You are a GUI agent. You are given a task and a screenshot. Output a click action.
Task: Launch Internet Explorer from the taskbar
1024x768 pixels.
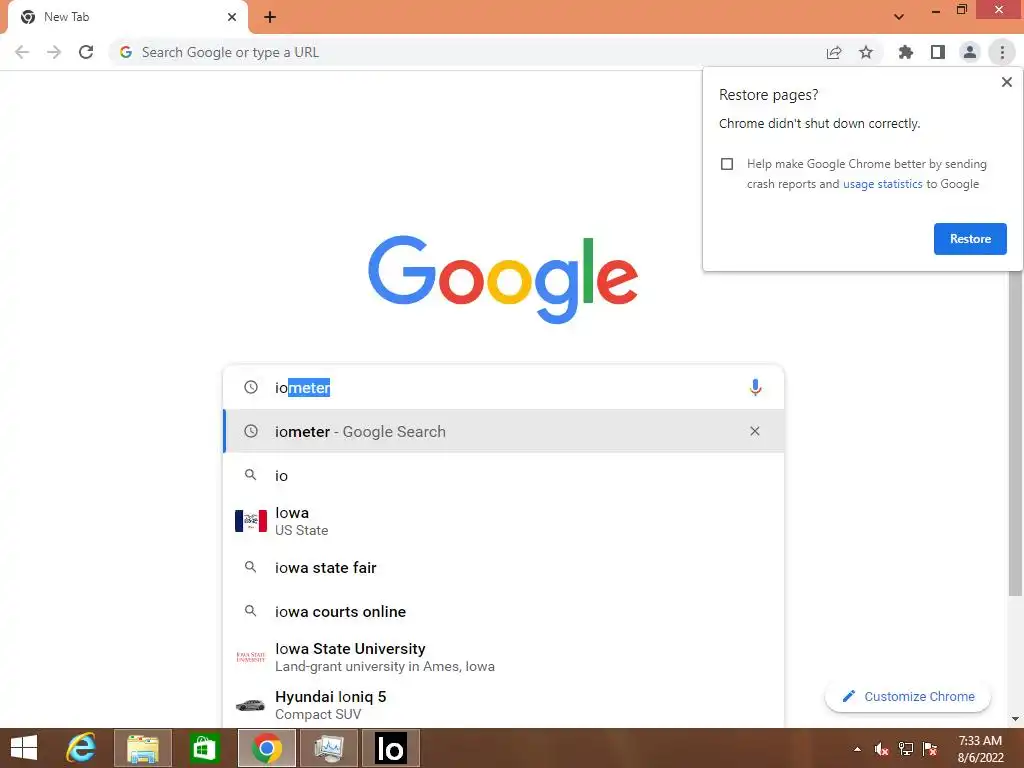pyautogui.click(x=81, y=748)
